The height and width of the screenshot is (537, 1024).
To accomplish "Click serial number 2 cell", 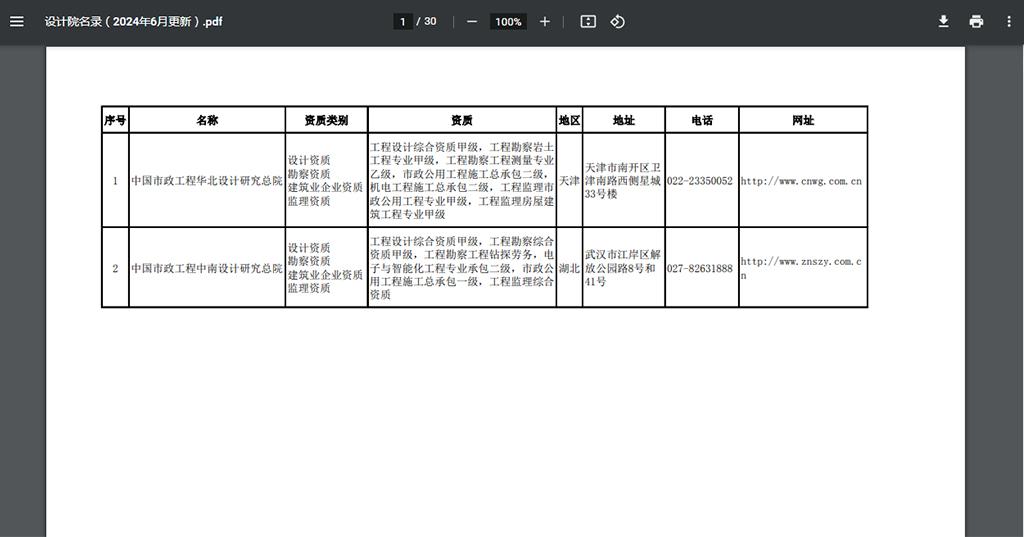I will (x=116, y=268).
